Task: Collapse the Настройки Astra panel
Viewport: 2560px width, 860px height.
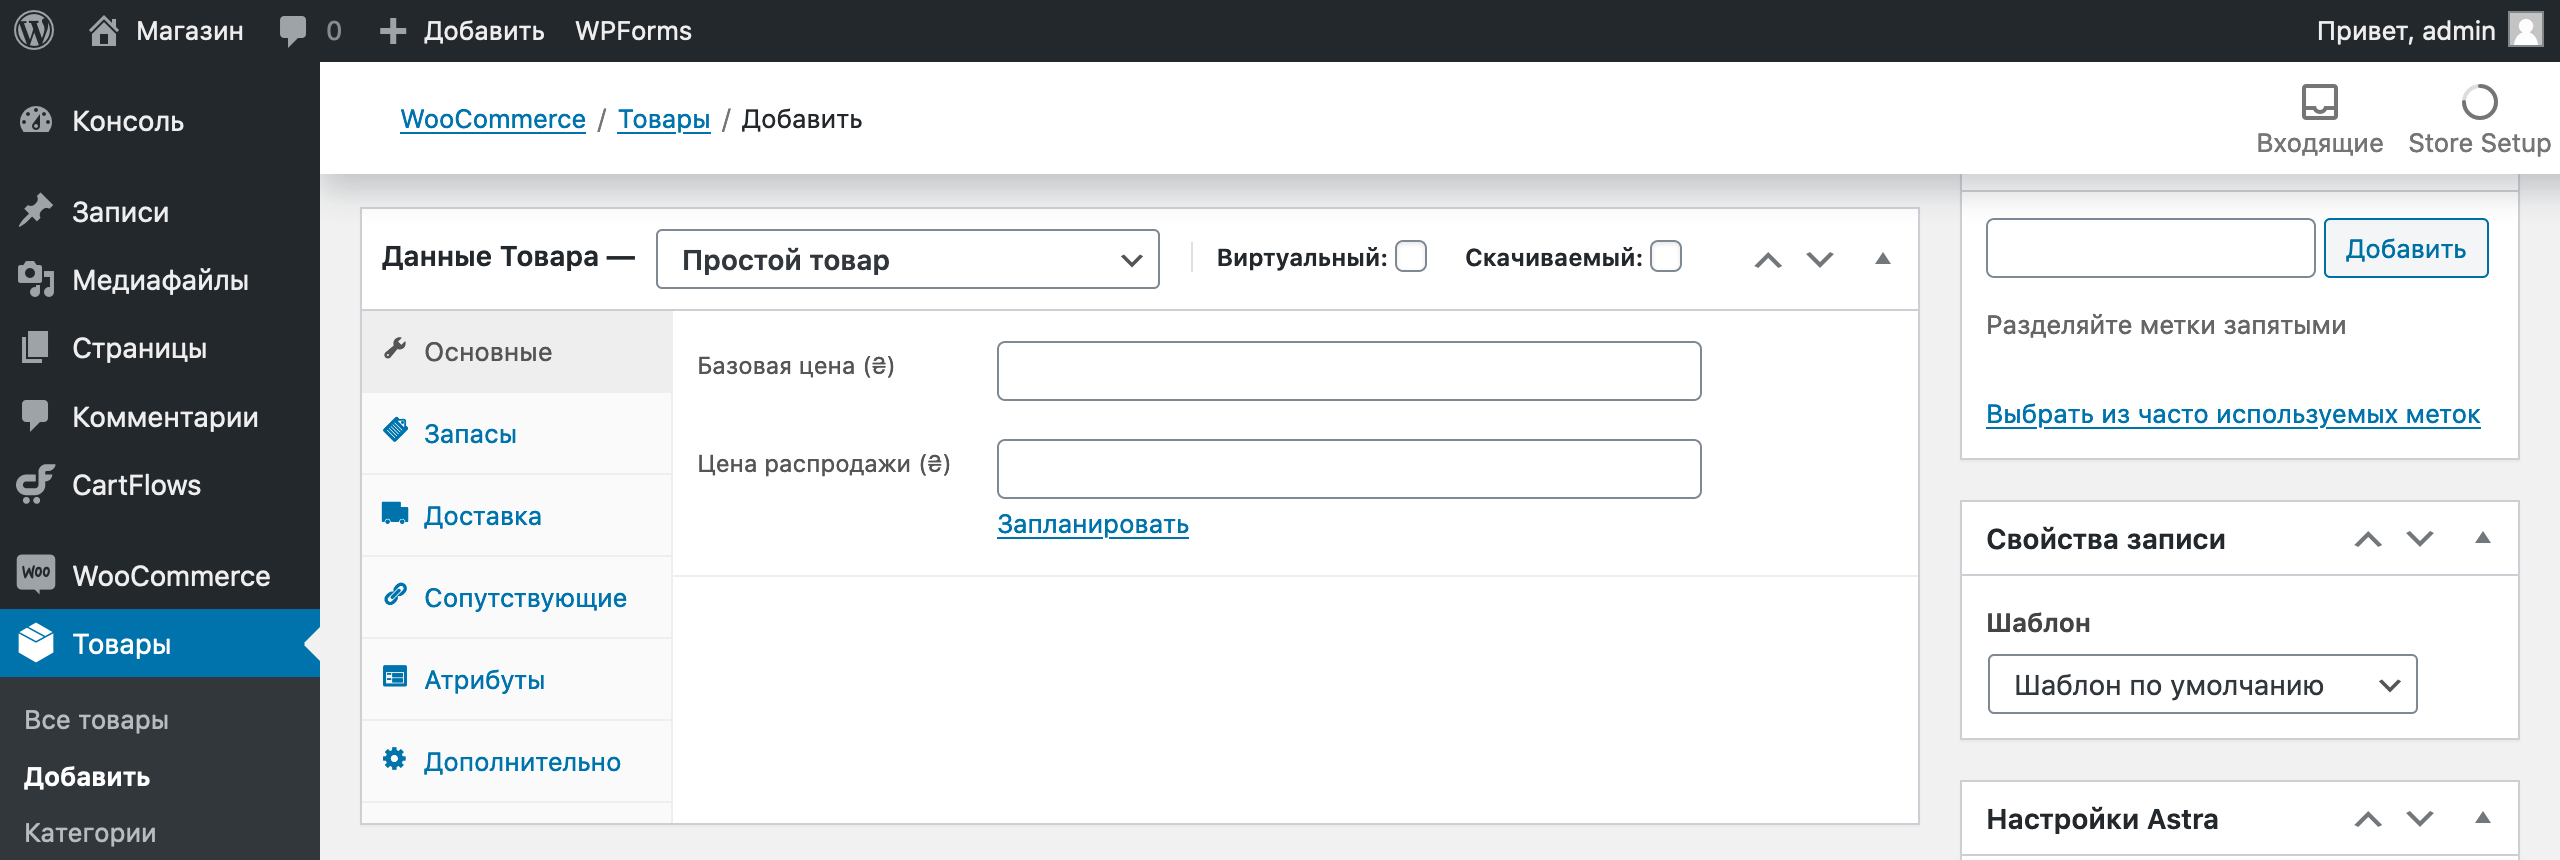Action: tap(2483, 819)
